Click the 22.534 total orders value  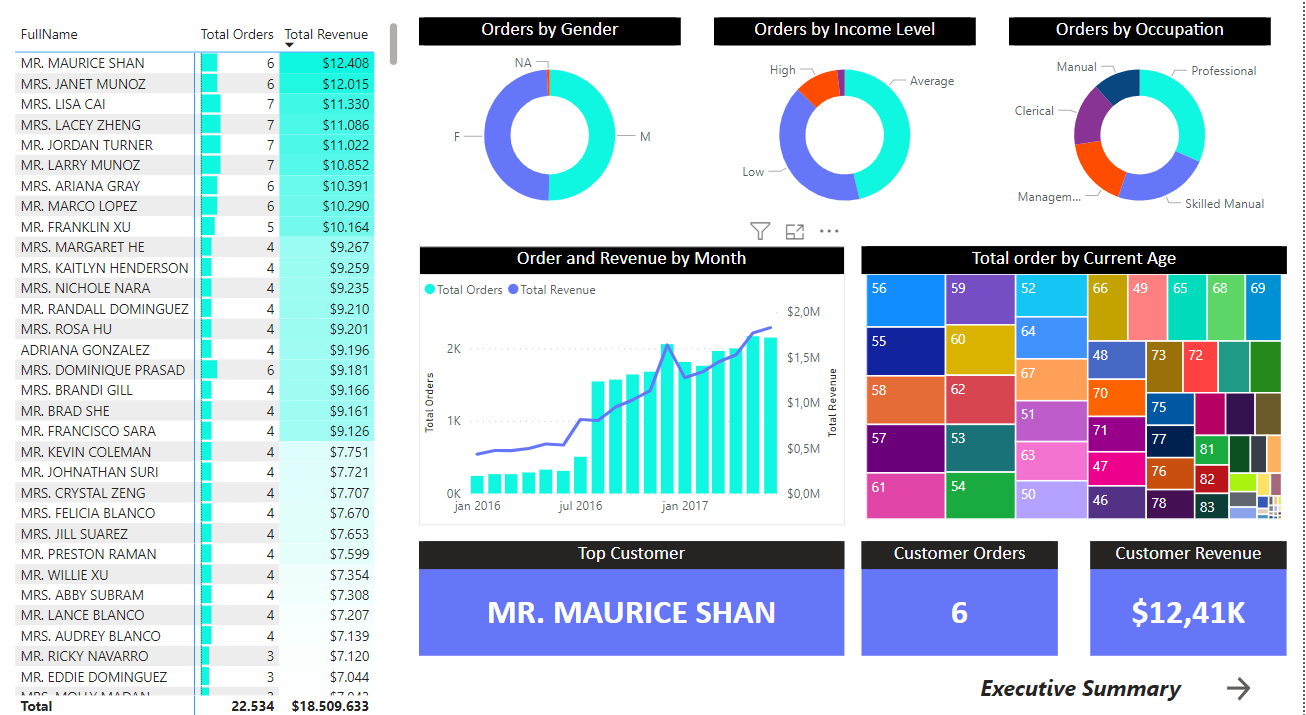[x=253, y=706]
